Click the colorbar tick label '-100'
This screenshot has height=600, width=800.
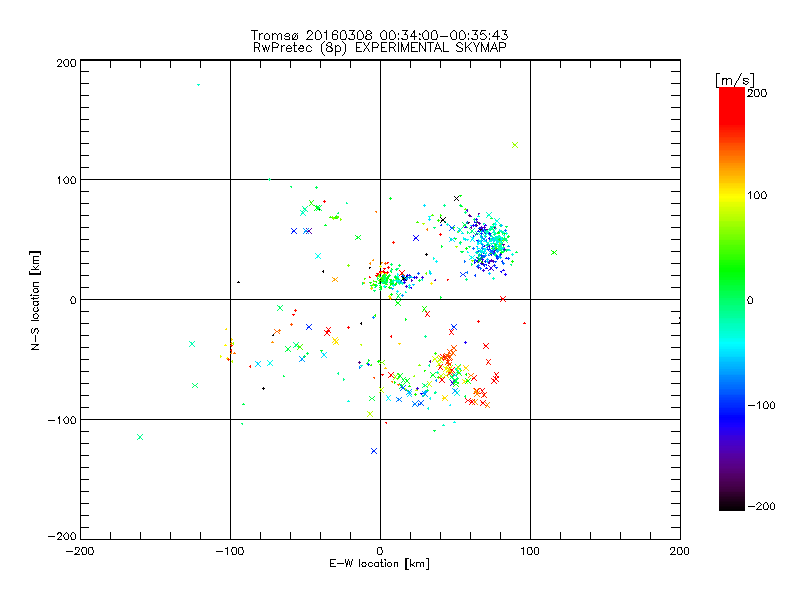pos(761,406)
